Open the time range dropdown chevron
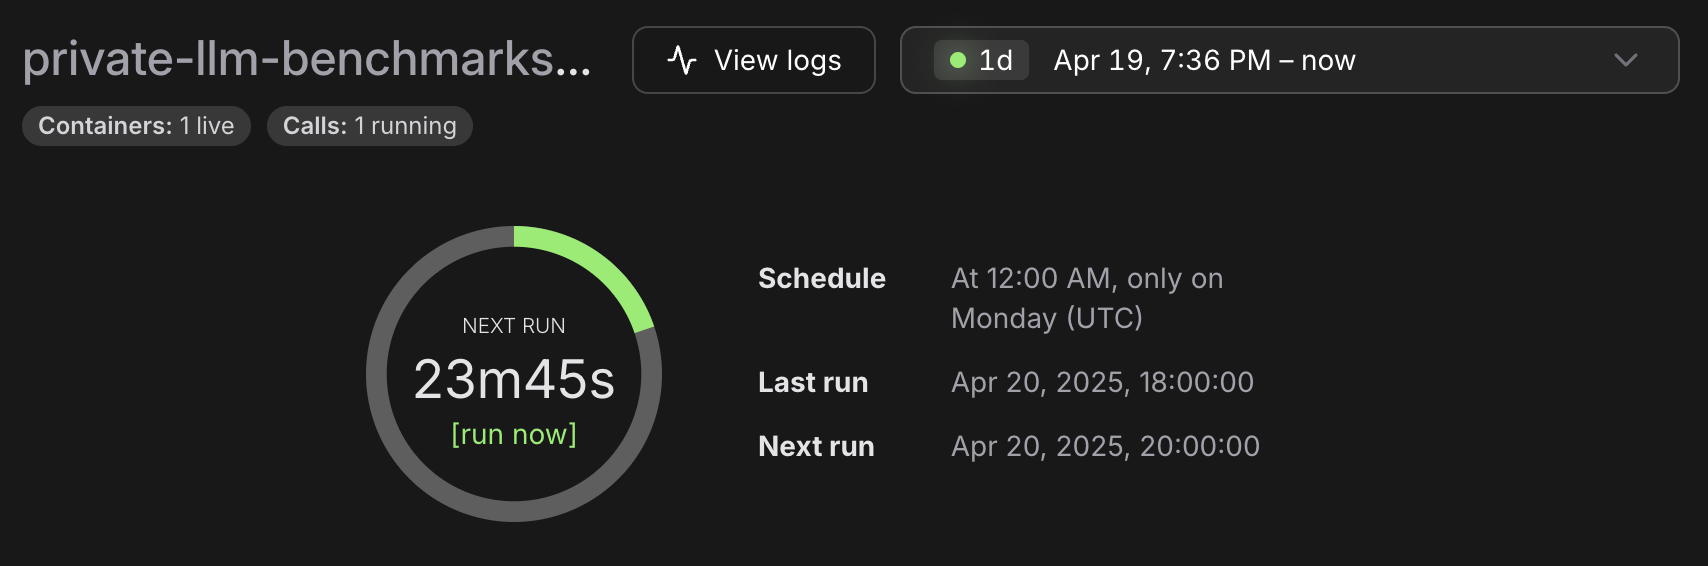Image resolution: width=1708 pixels, height=566 pixels. [x=1626, y=60]
